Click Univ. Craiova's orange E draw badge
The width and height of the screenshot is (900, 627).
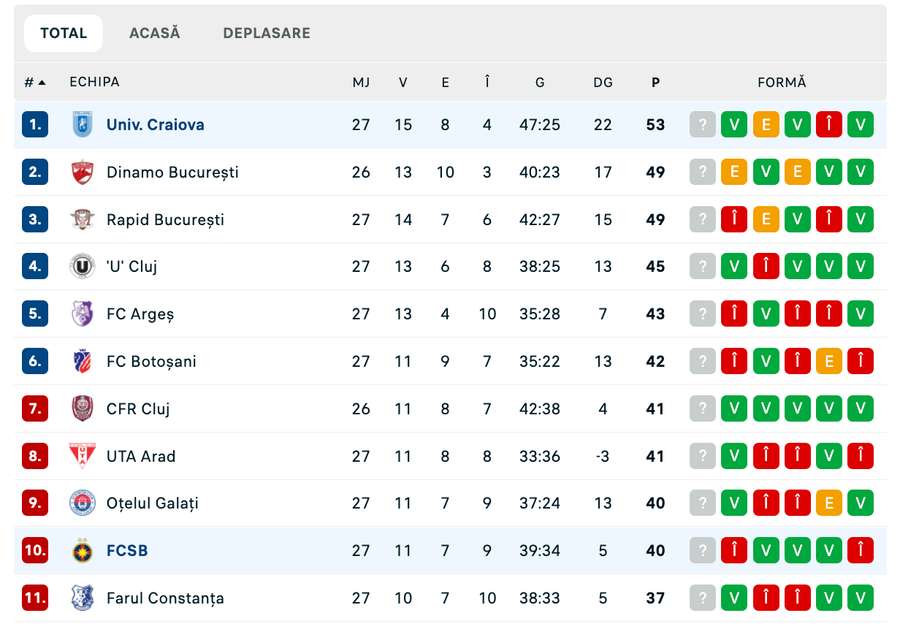[766, 125]
